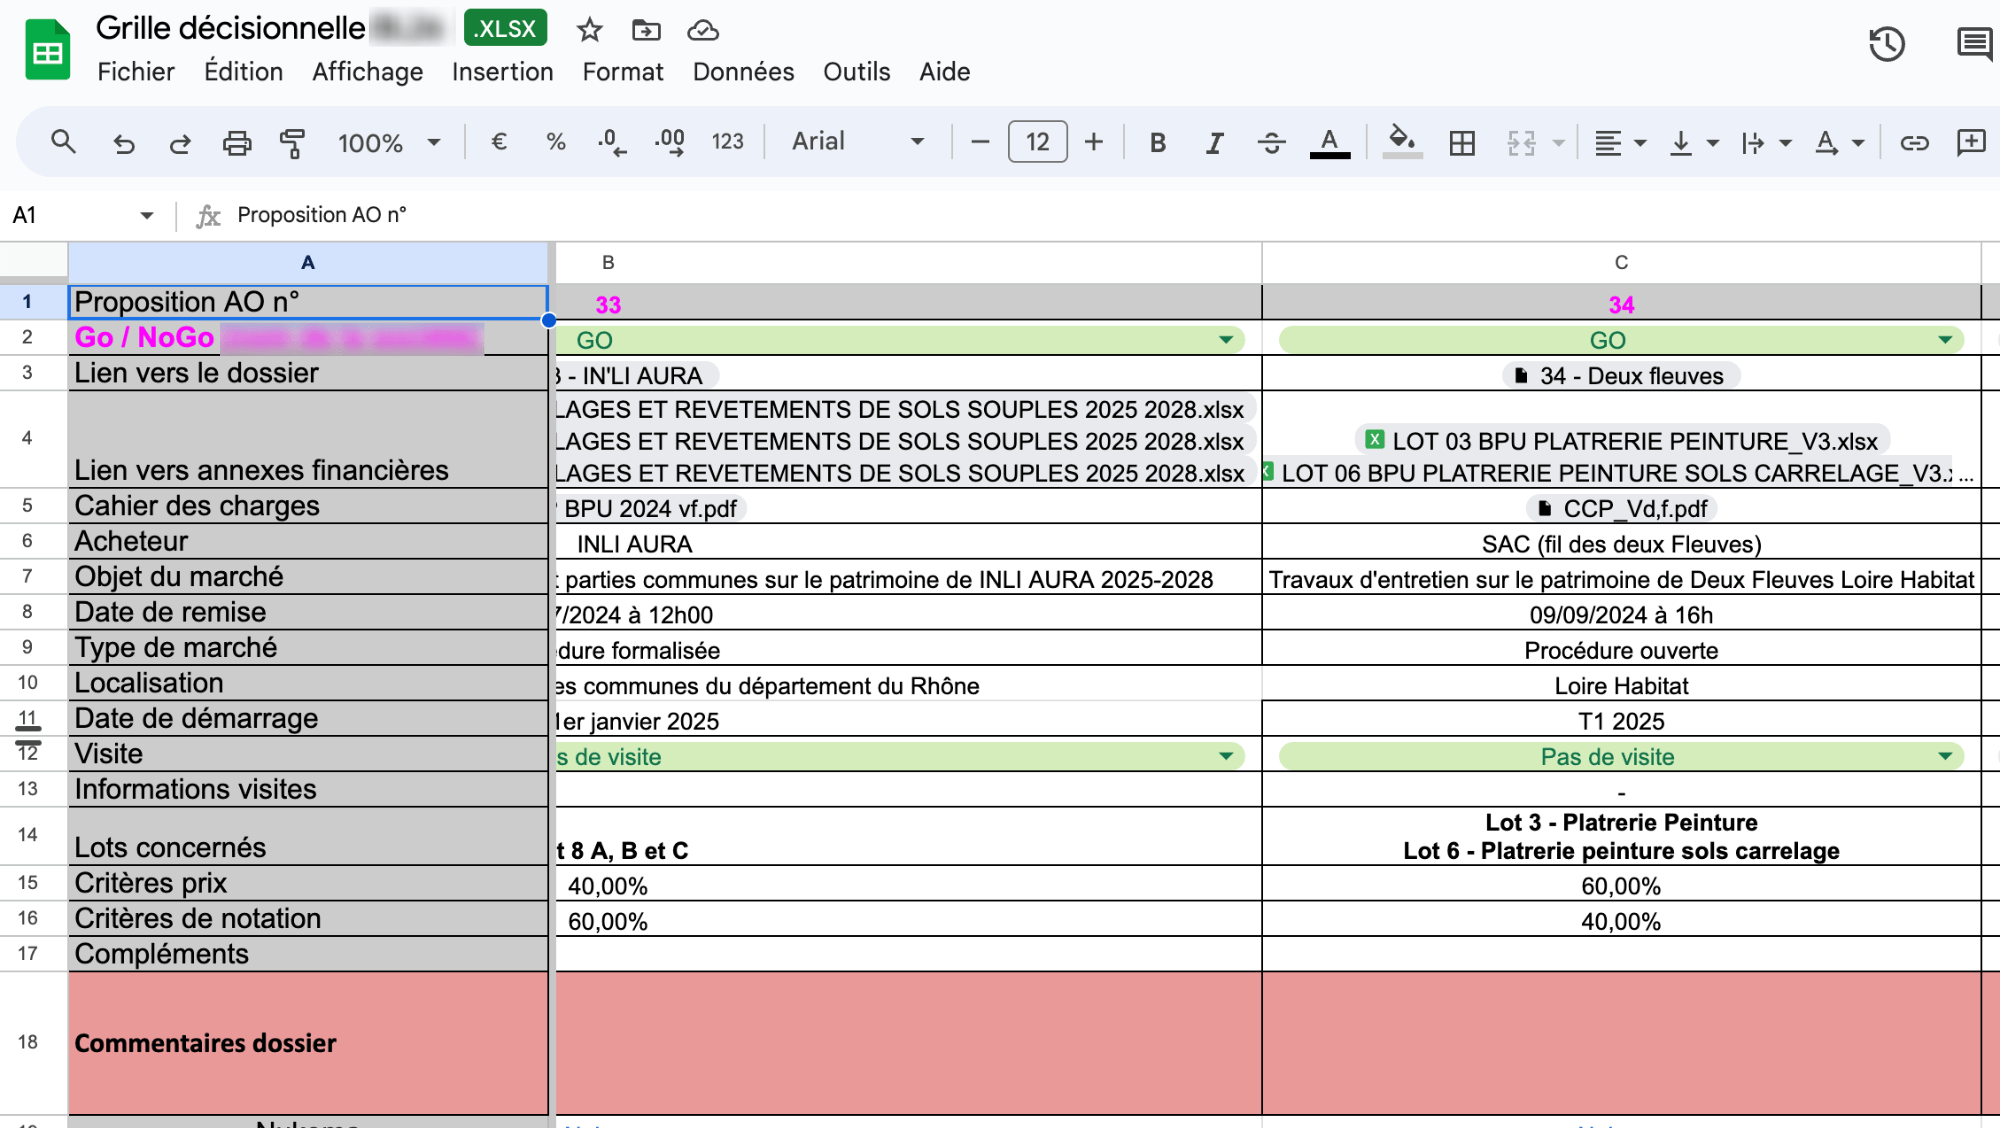The width and height of the screenshot is (2000, 1128).
Task: Open the Format menu
Action: [623, 72]
